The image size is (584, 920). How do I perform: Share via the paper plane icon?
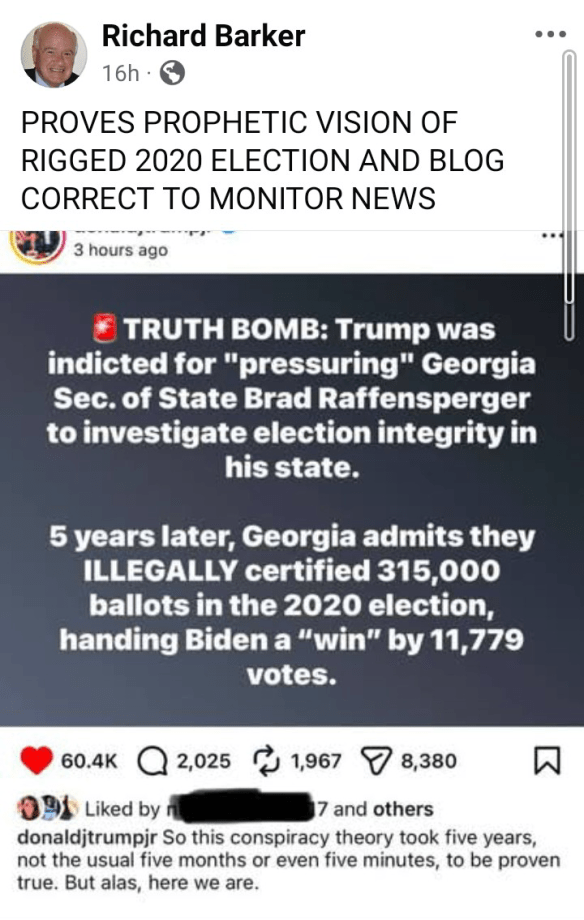pyautogui.click(x=375, y=761)
